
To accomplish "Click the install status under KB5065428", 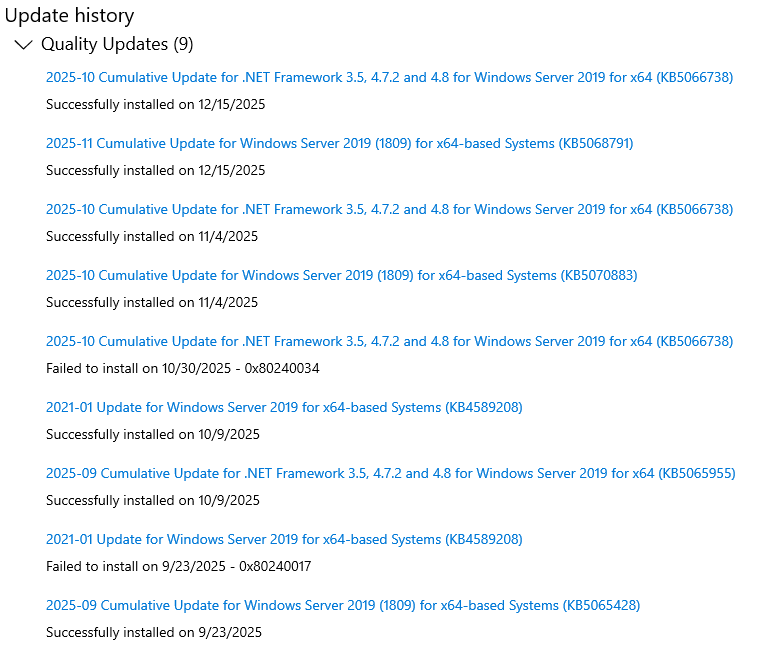I will pyautogui.click(x=153, y=632).
